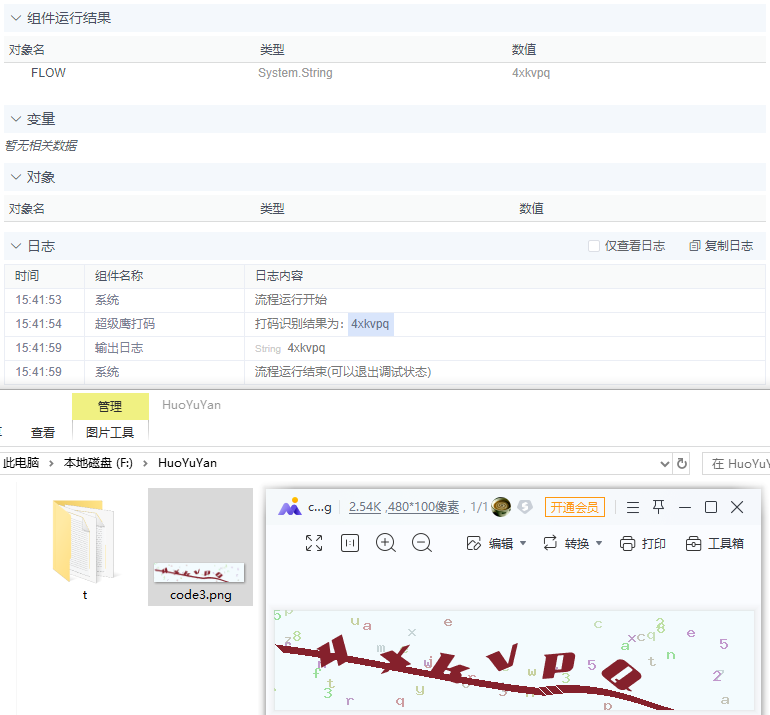Click the 2.54K file size link

click(365, 507)
